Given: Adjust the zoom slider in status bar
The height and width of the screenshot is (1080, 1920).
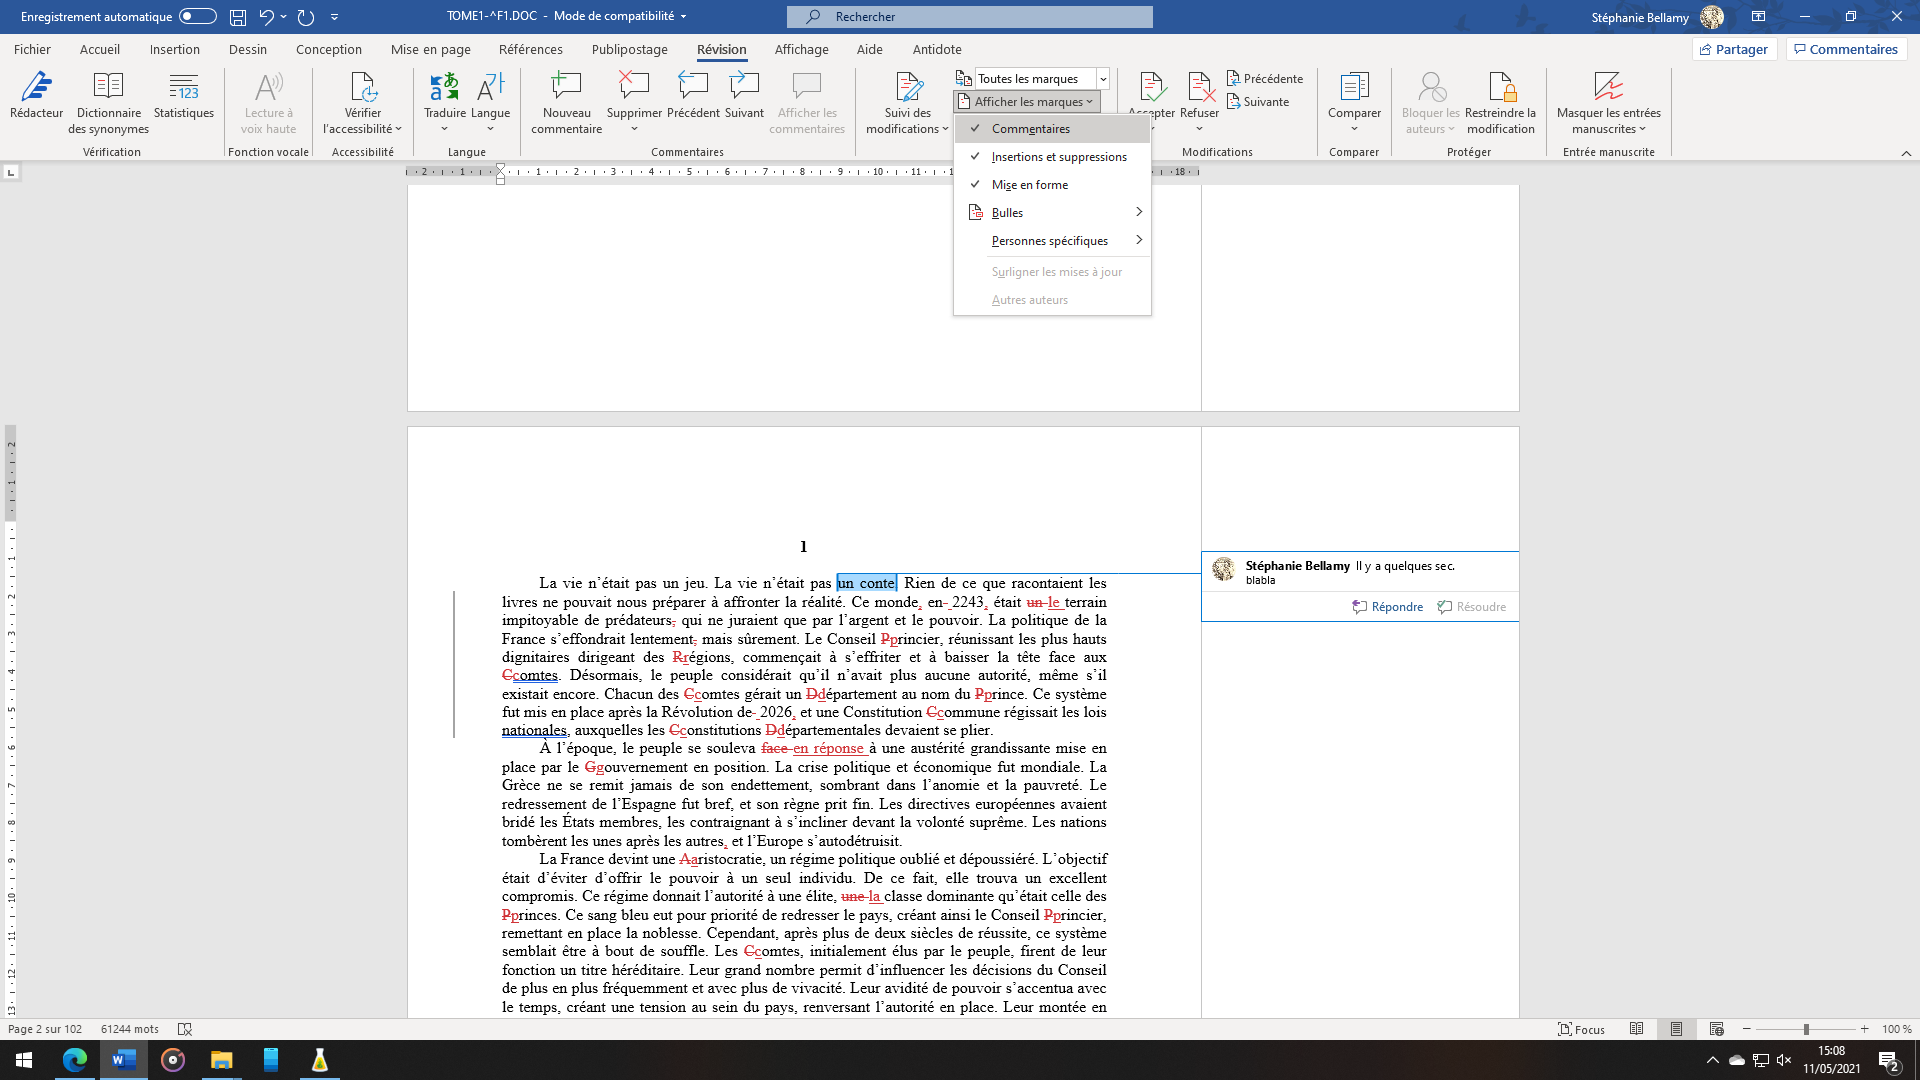Looking at the screenshot, I should point(1806,1029).
